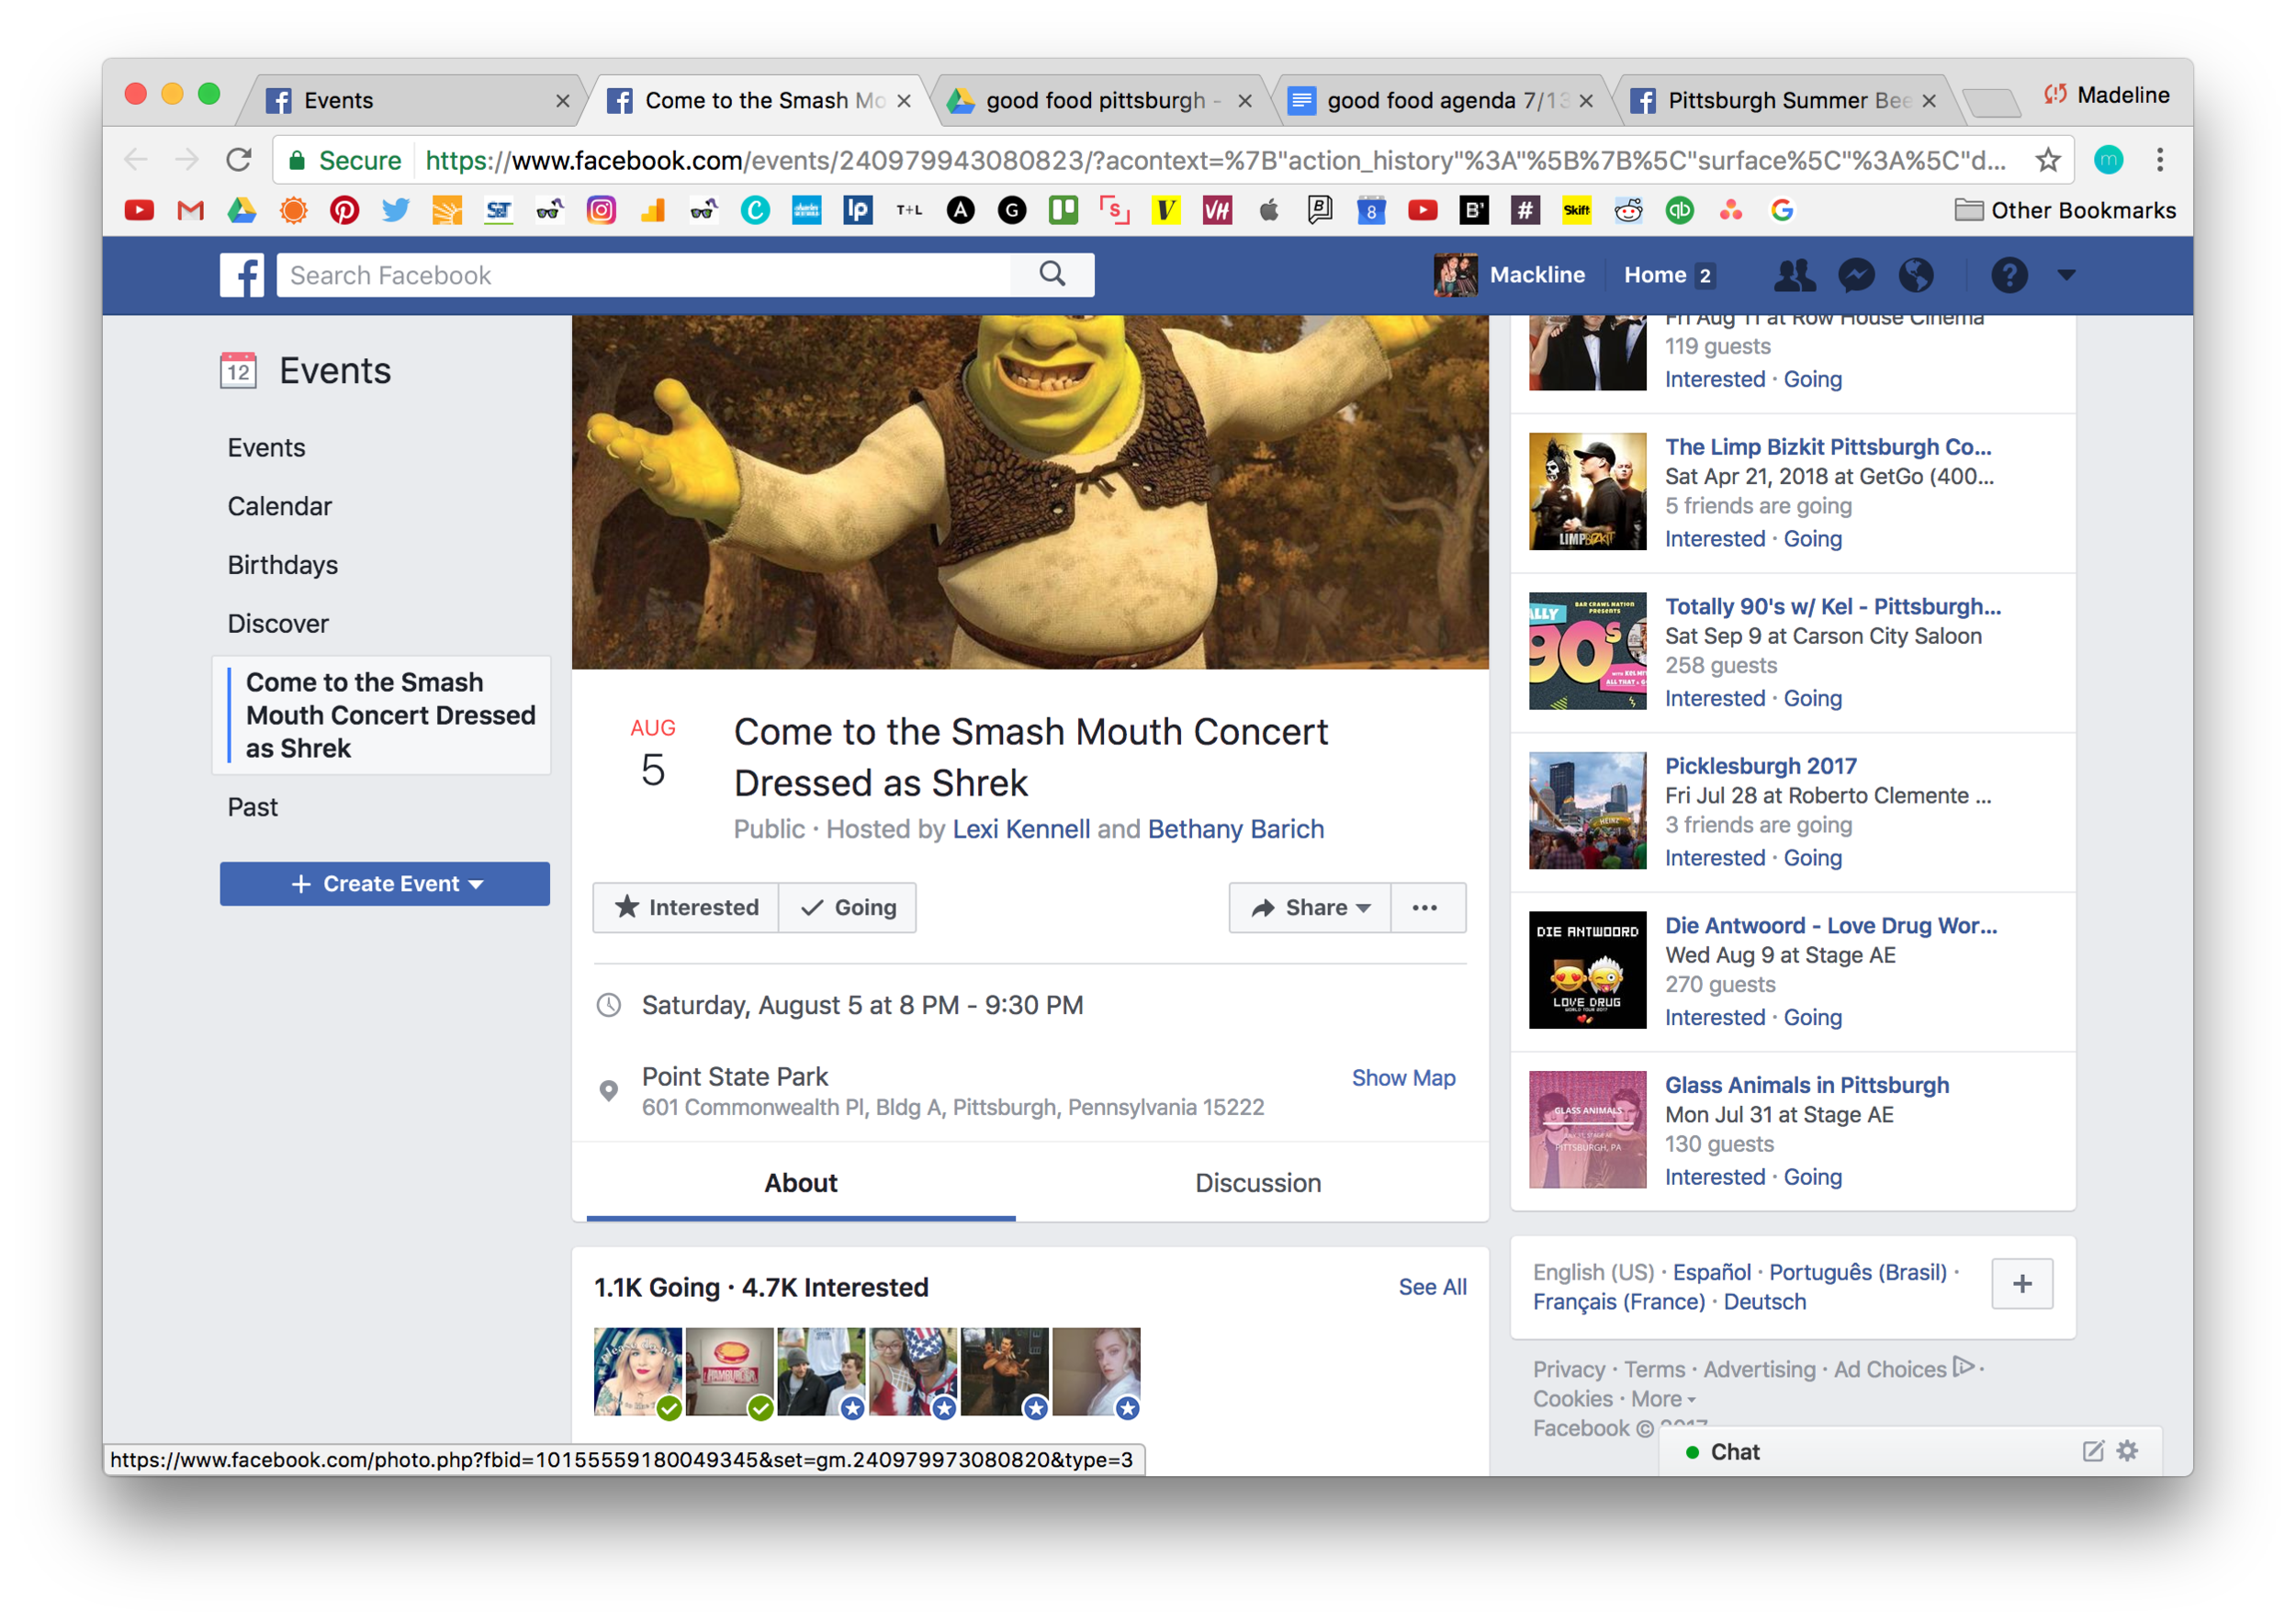Open the Quick Help question mark icon

(2009, 275)
